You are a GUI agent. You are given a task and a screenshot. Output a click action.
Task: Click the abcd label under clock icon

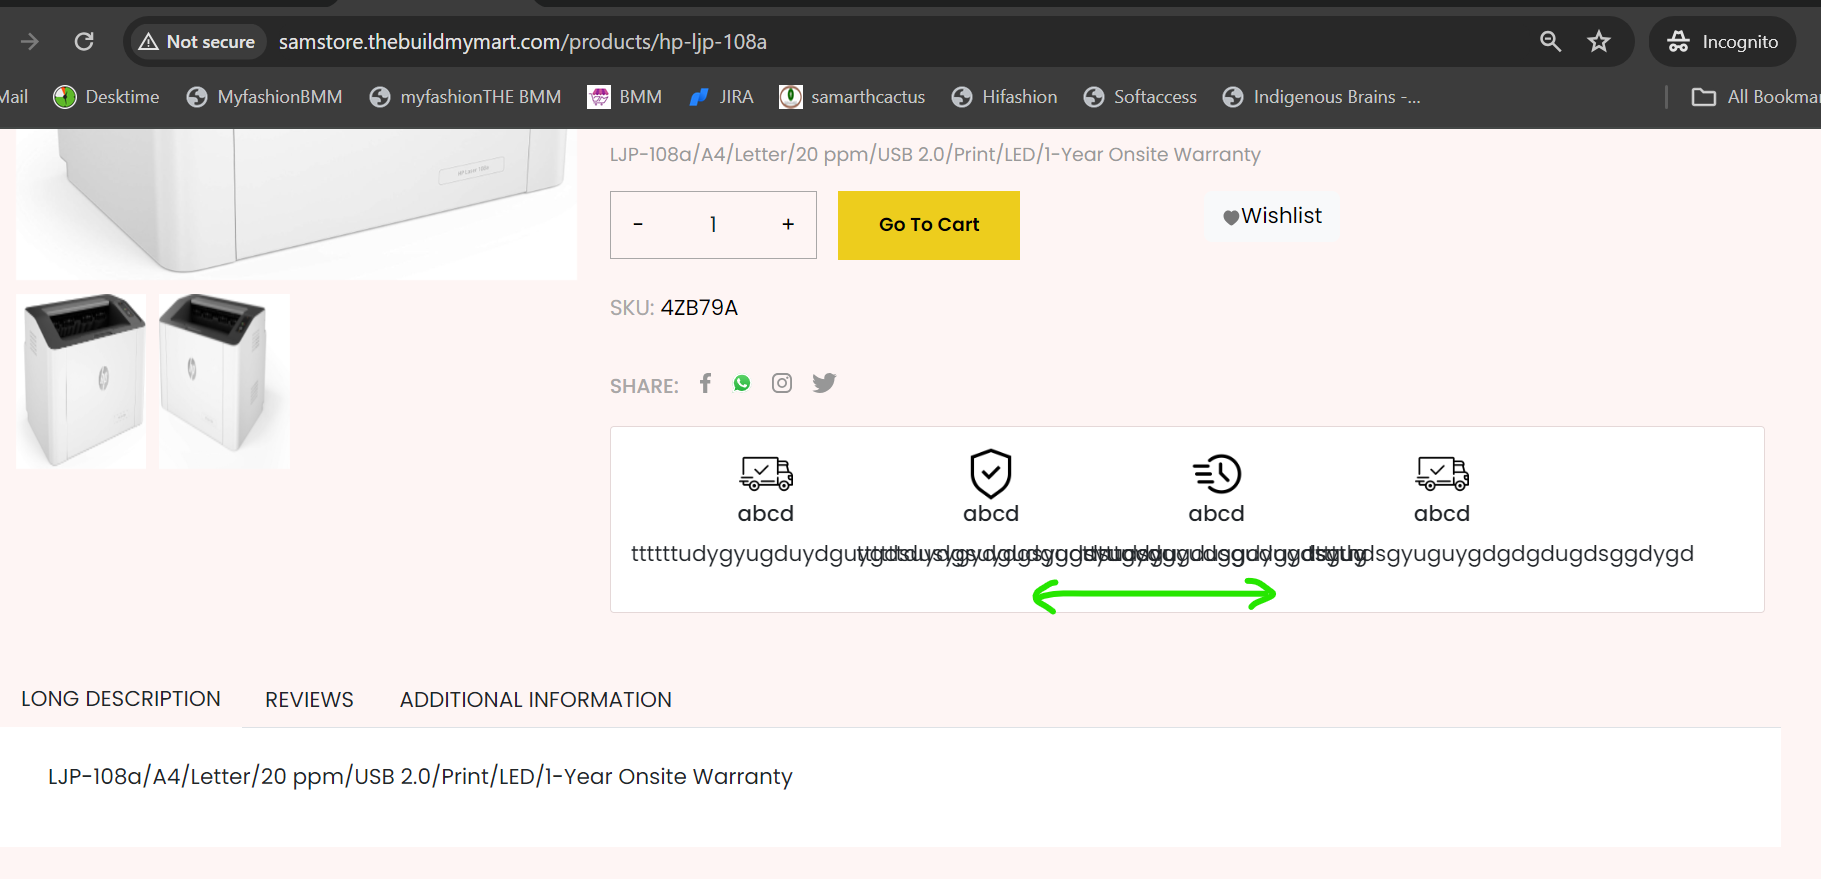coord(1217,513)
